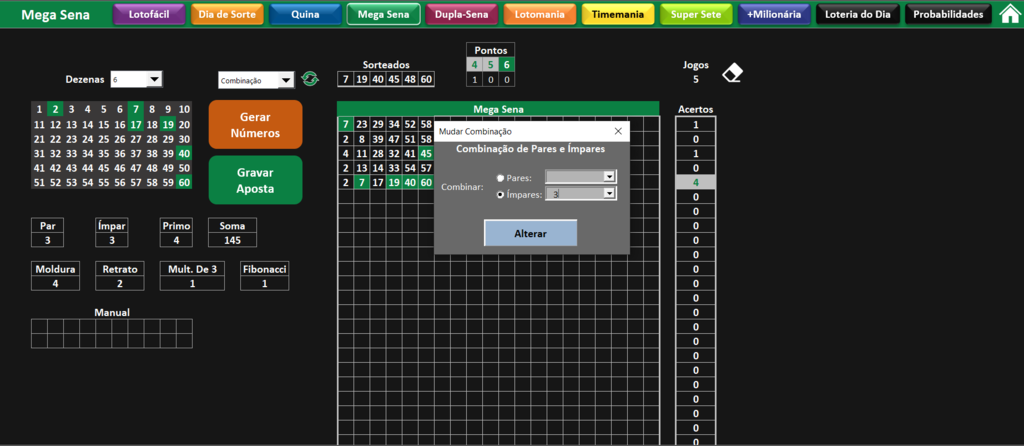Screen dimensions: 1024x446
Task: Click the Ímpar value box
Action: [112, 240]
